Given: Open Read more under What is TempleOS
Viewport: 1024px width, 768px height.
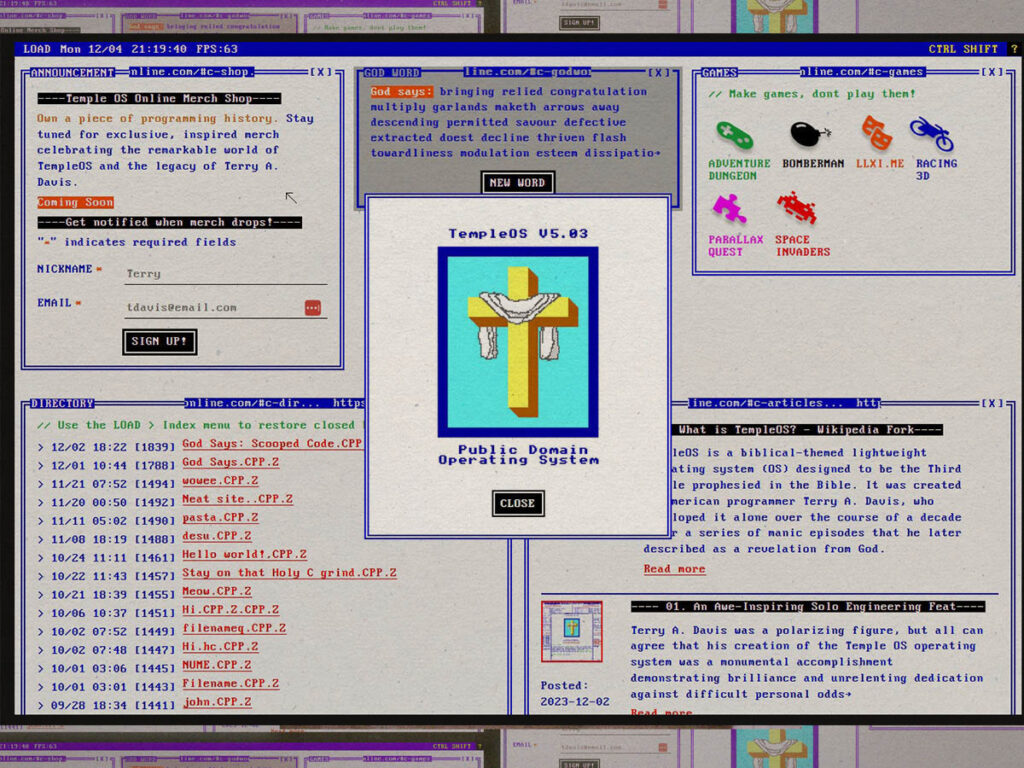Looking at the screenshot, I should tap(675, 569).
